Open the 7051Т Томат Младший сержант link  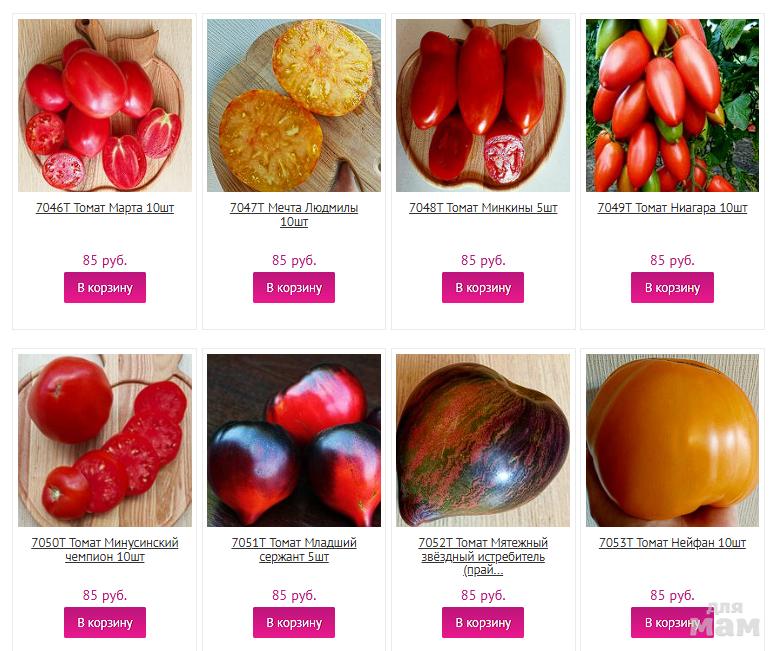click(294, 549)
